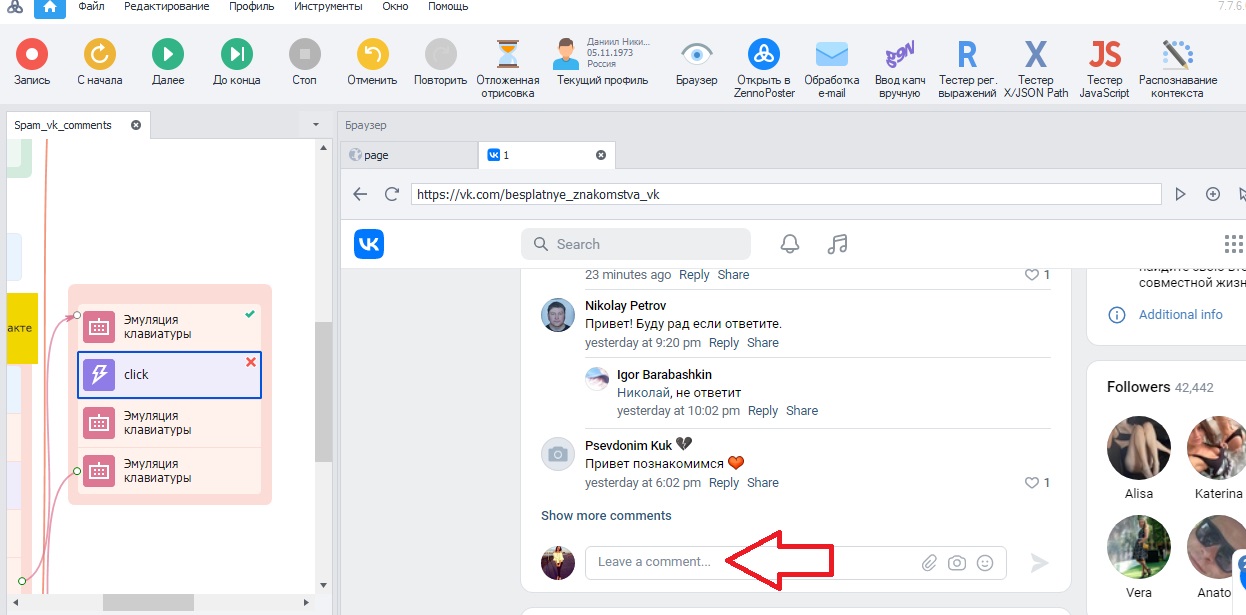Screen dimensions: 1246x615
Task: Go back in the embedded browser
Action: coord(361,194)
